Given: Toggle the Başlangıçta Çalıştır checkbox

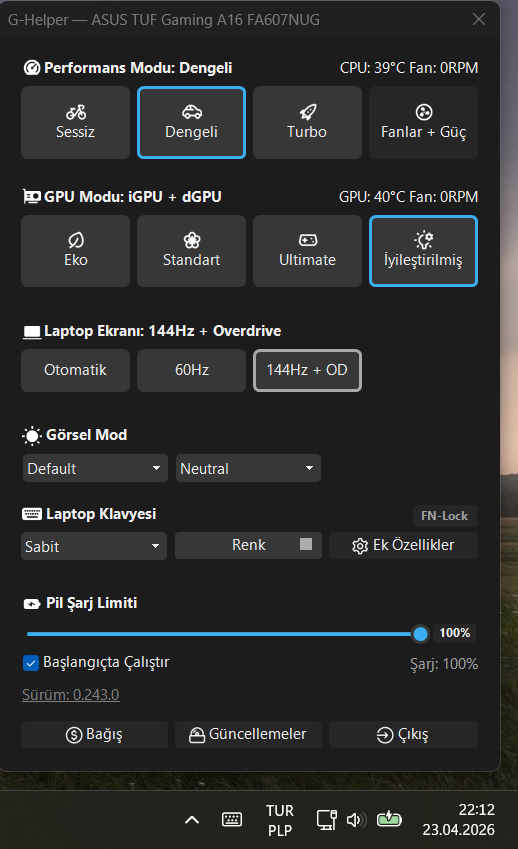Looking at the screenshot, I should pyautogui.click(x=31, y=663).
